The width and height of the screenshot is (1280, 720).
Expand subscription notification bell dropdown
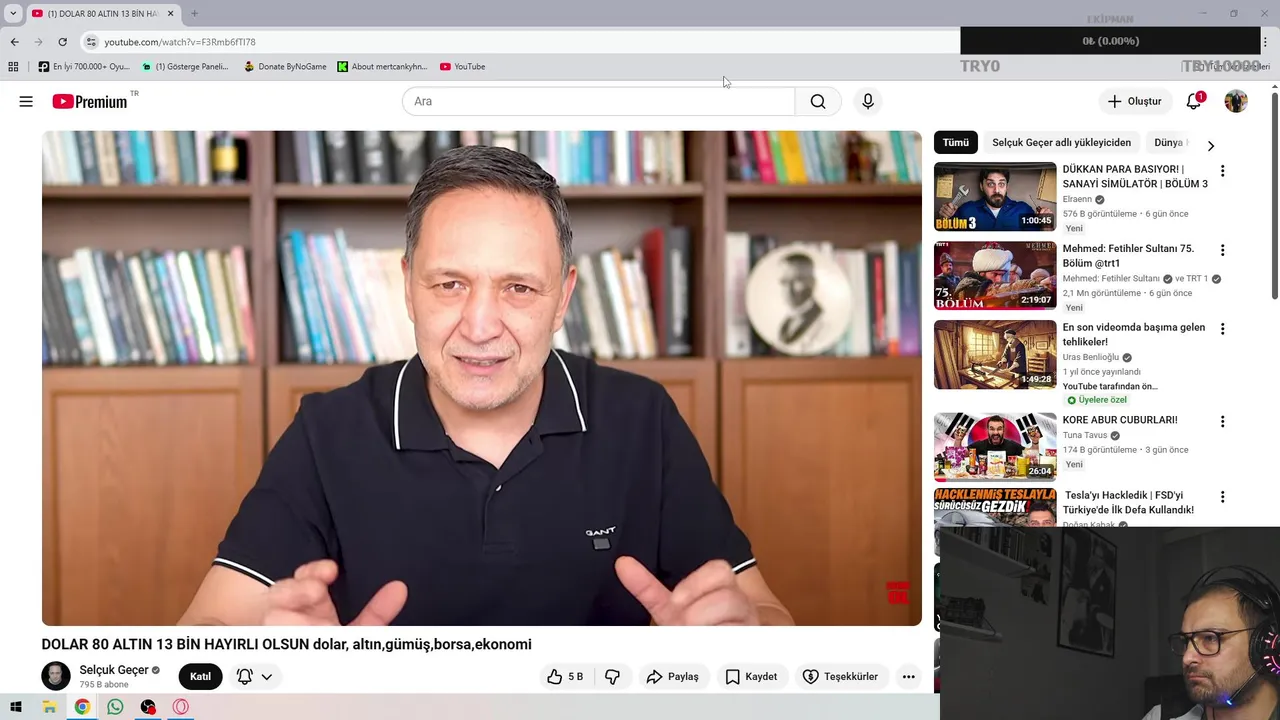[254, 677]
